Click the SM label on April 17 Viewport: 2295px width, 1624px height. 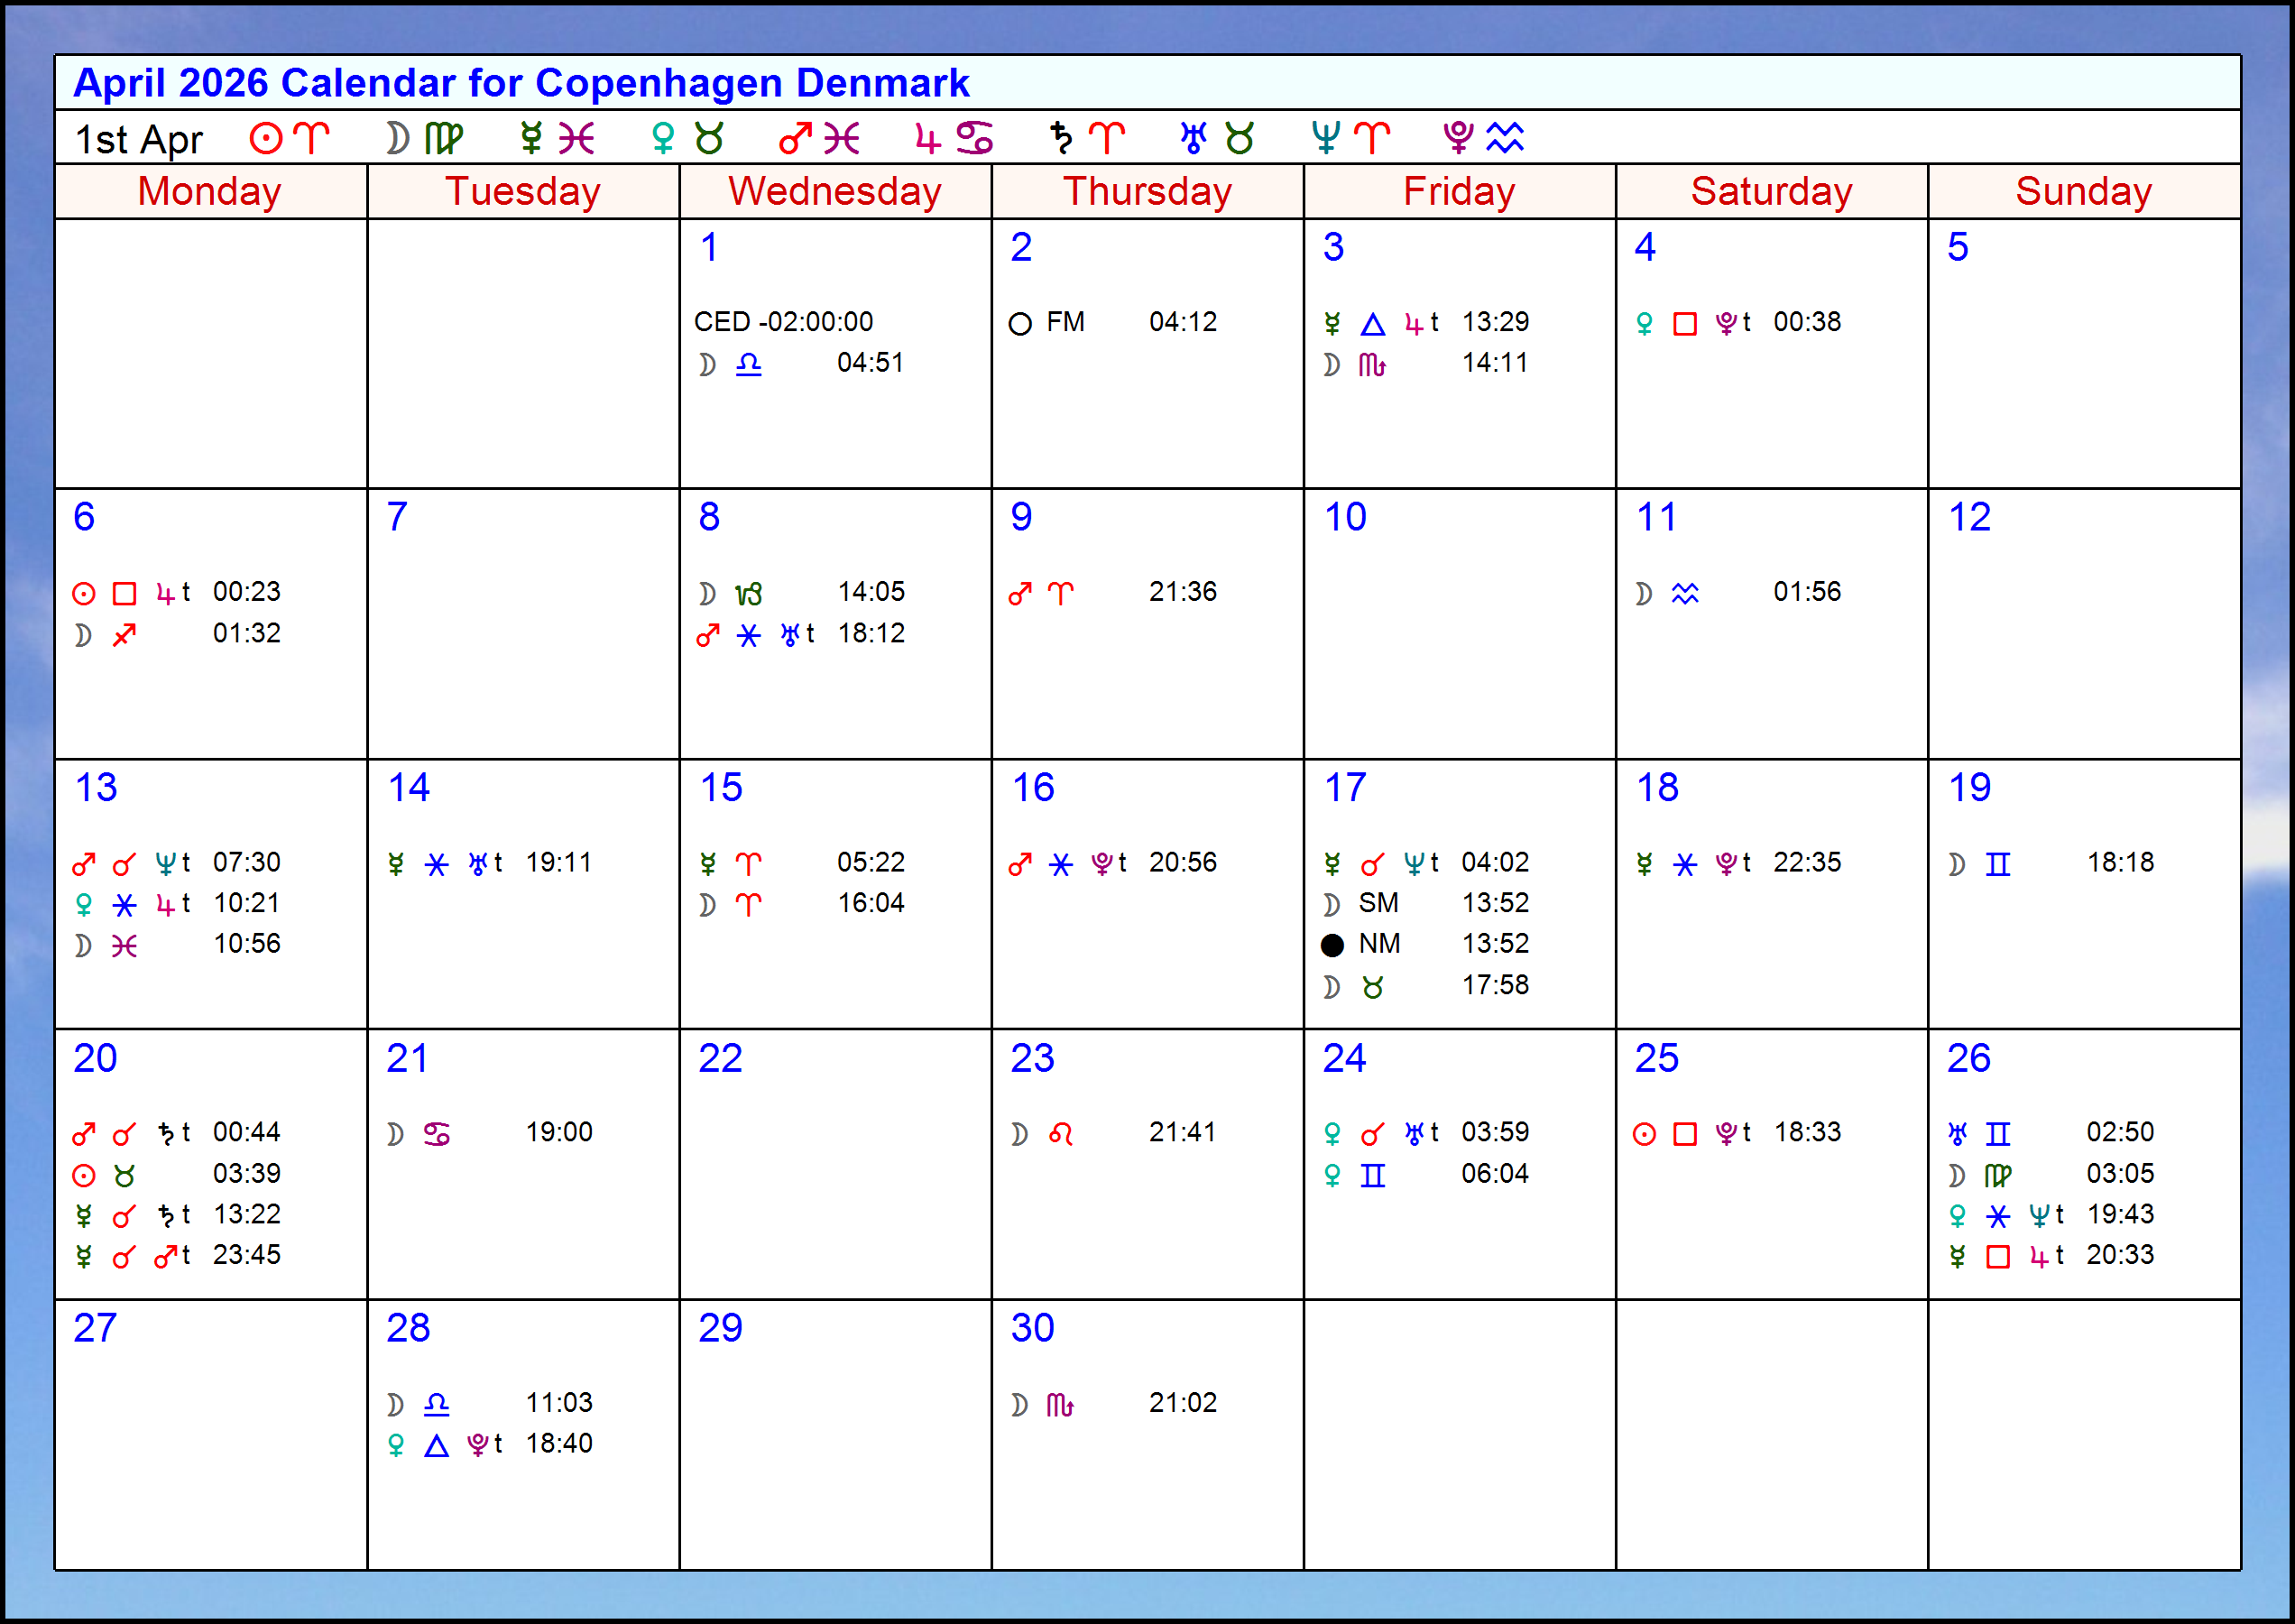pos(1378,903)
